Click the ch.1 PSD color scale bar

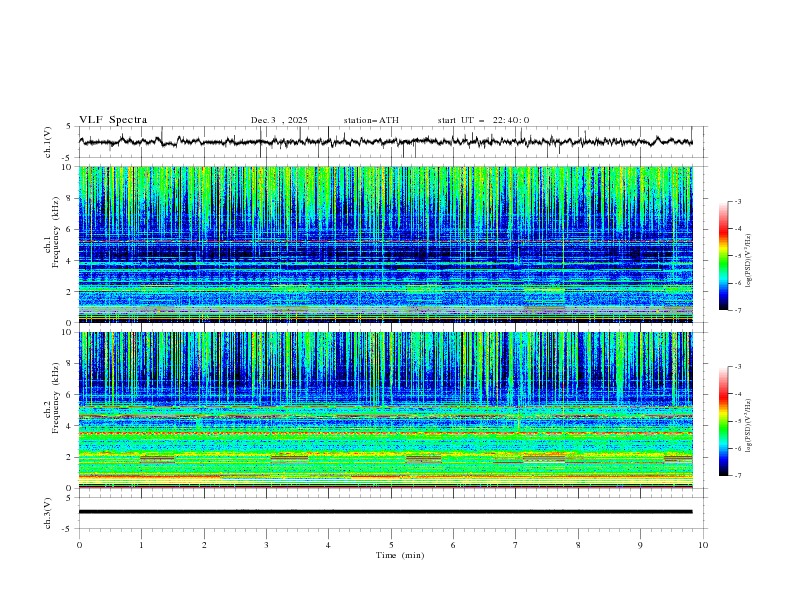click(724, 256)
